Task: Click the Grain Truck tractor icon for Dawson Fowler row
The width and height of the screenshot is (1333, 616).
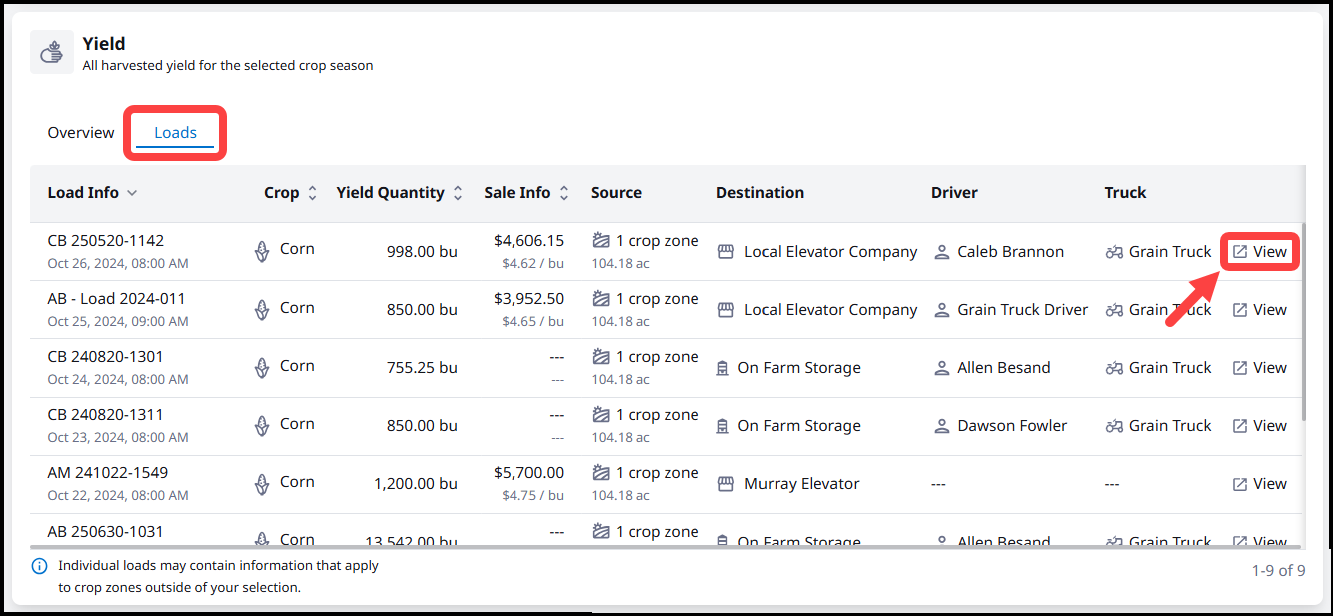Action: 1114,426
